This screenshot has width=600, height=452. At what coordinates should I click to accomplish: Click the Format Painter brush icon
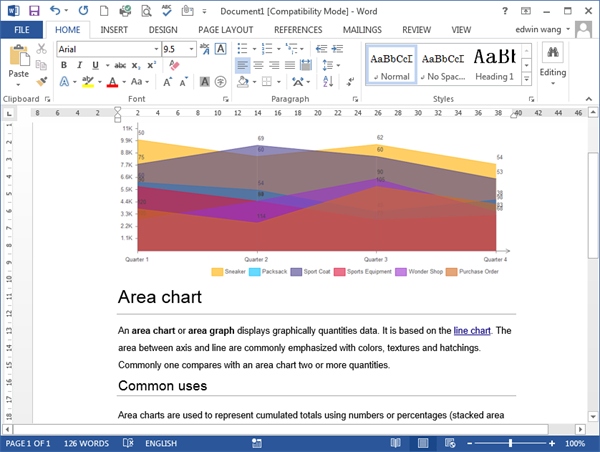(42, 82)
